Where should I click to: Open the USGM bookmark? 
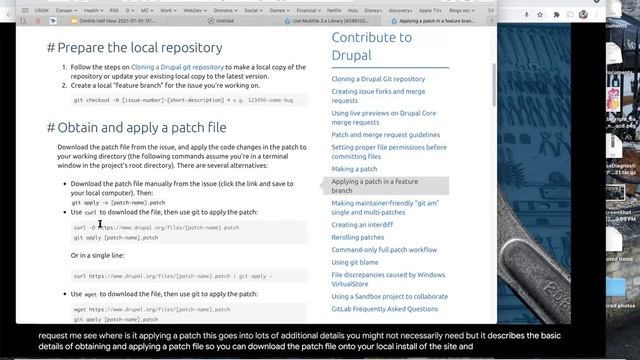pyautogui.click(x=42, y=10)
